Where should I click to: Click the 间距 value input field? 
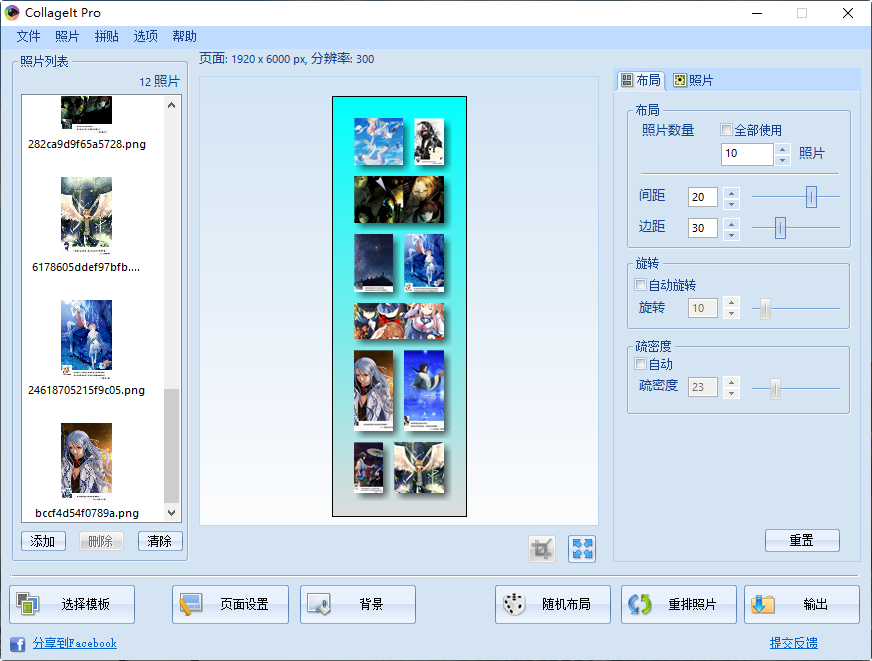702,197
